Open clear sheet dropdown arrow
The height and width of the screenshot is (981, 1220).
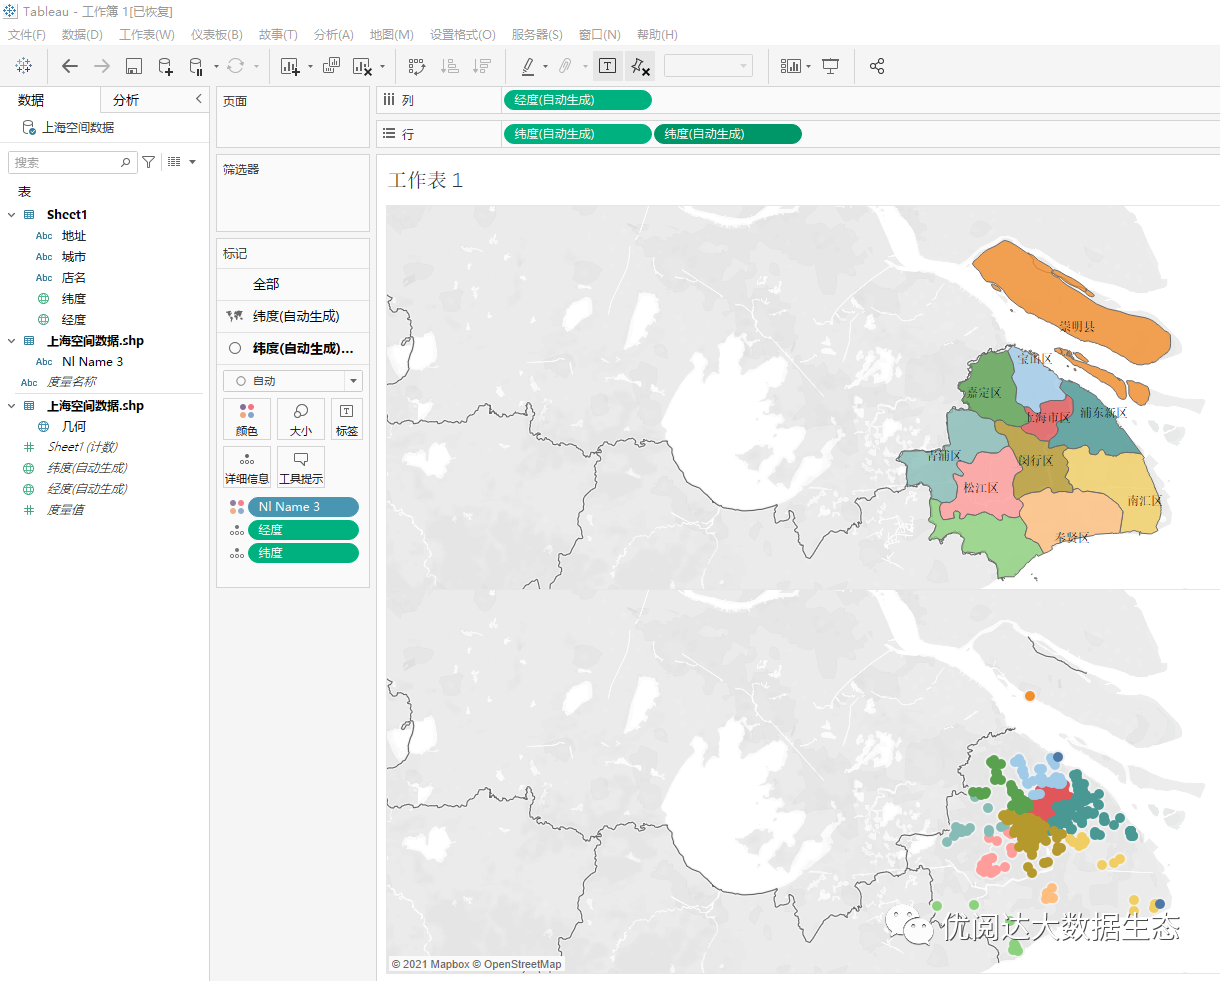(382, 67)
